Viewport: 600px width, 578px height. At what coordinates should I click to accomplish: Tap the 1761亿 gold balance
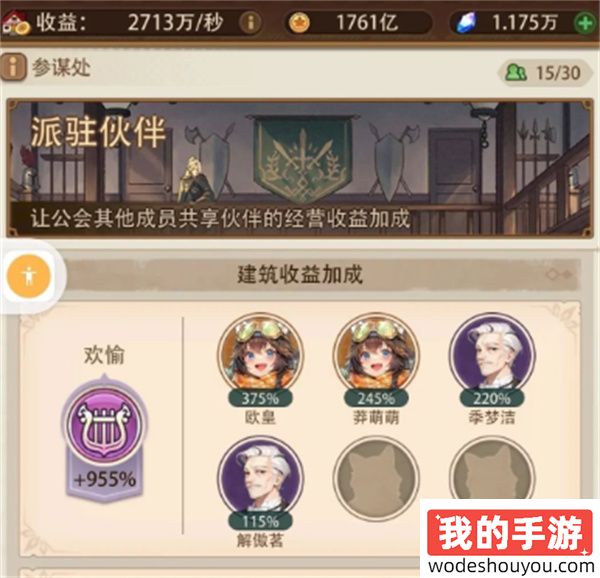coord(367,23)
